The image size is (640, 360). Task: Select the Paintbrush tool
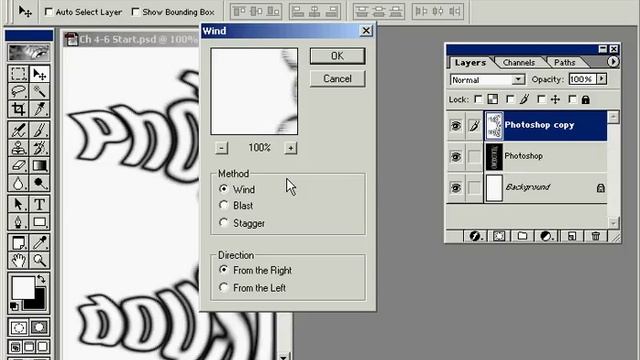click(x=40, y=130)
